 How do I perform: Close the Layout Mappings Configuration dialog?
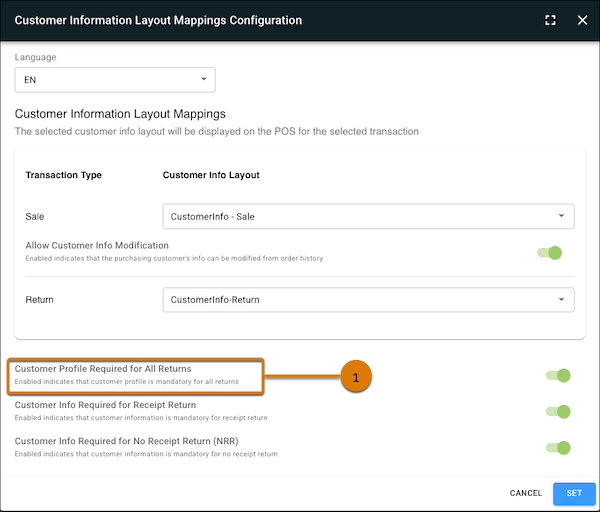pos(582,20)
